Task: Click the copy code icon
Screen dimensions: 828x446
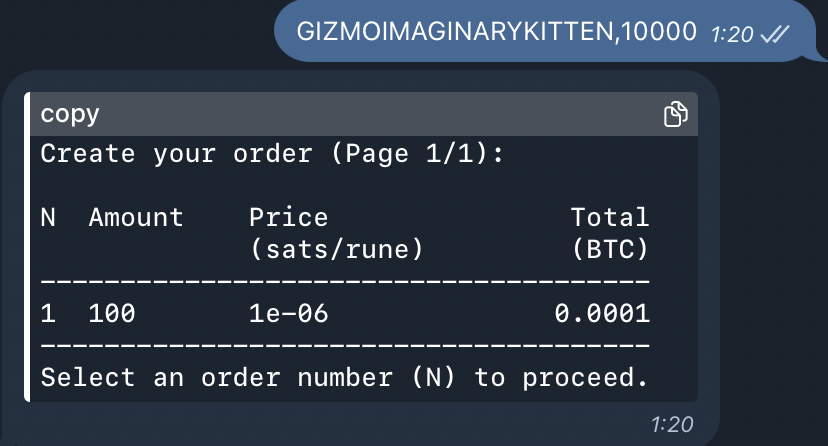Action: tap(676, 114)
